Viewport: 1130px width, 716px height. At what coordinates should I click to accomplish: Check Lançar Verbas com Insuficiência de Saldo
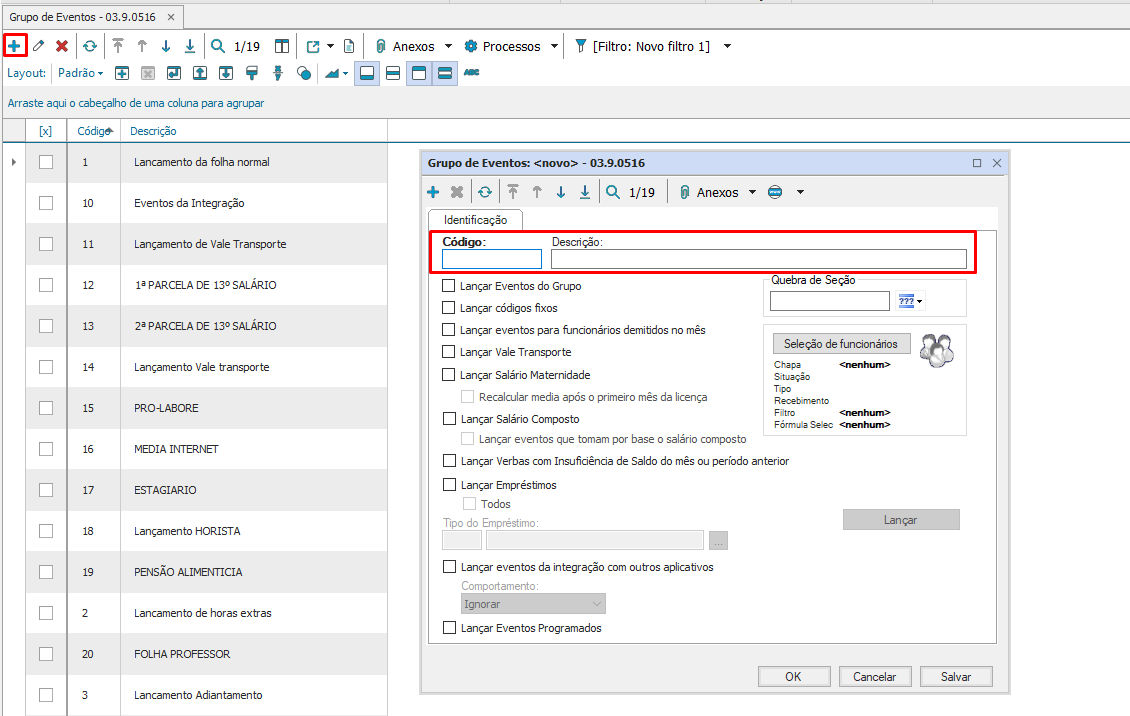click(x=450, y=461)
